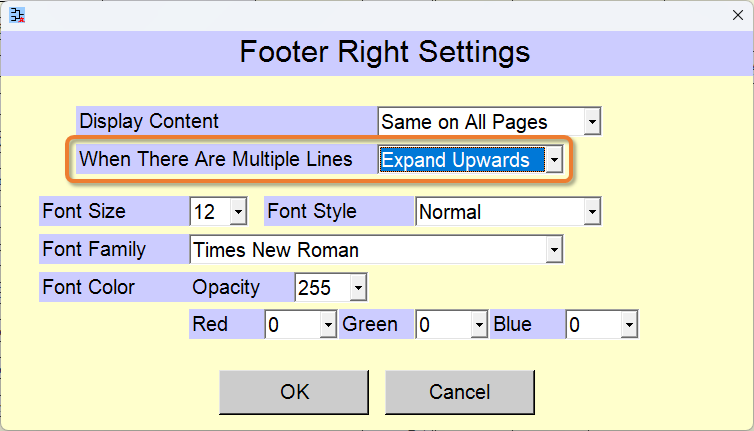
Task: Confirm settings with the OK button
Action: [x=294, y=392]
